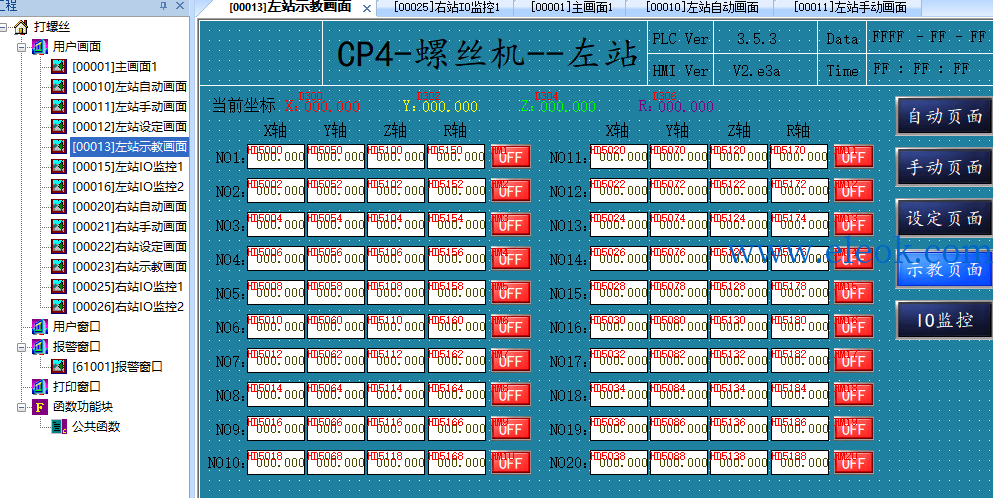
Task: Close the [00013]左站示教画面 tab
Action: [367, 8]
